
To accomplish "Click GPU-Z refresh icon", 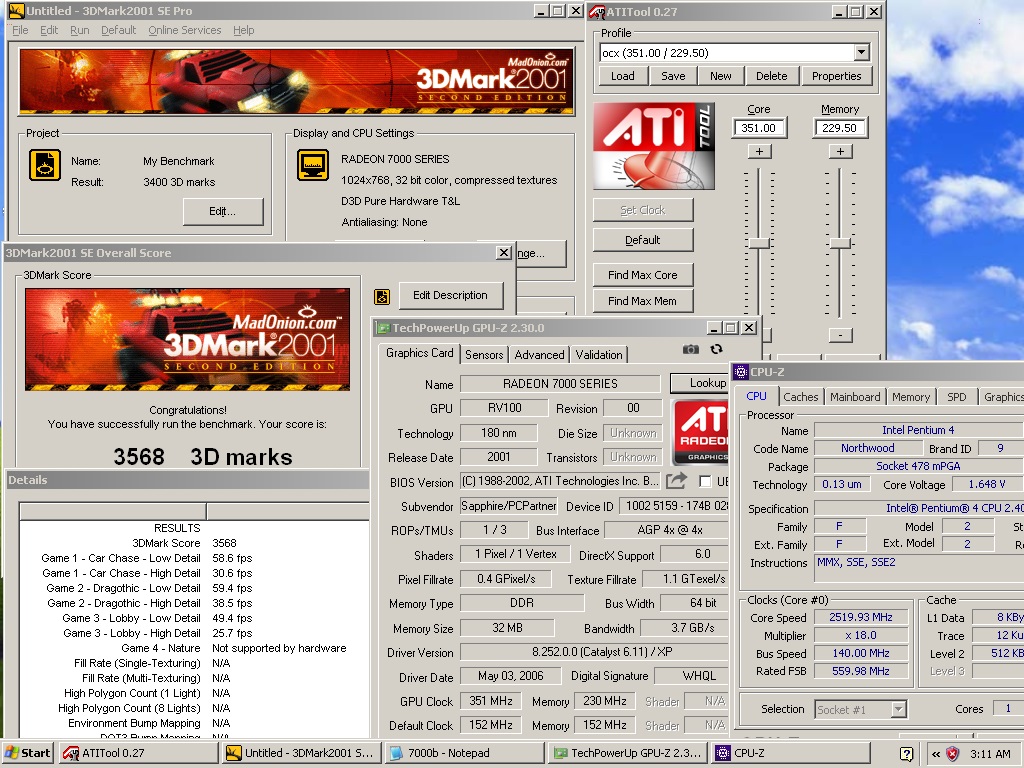I will click(716, 349).
